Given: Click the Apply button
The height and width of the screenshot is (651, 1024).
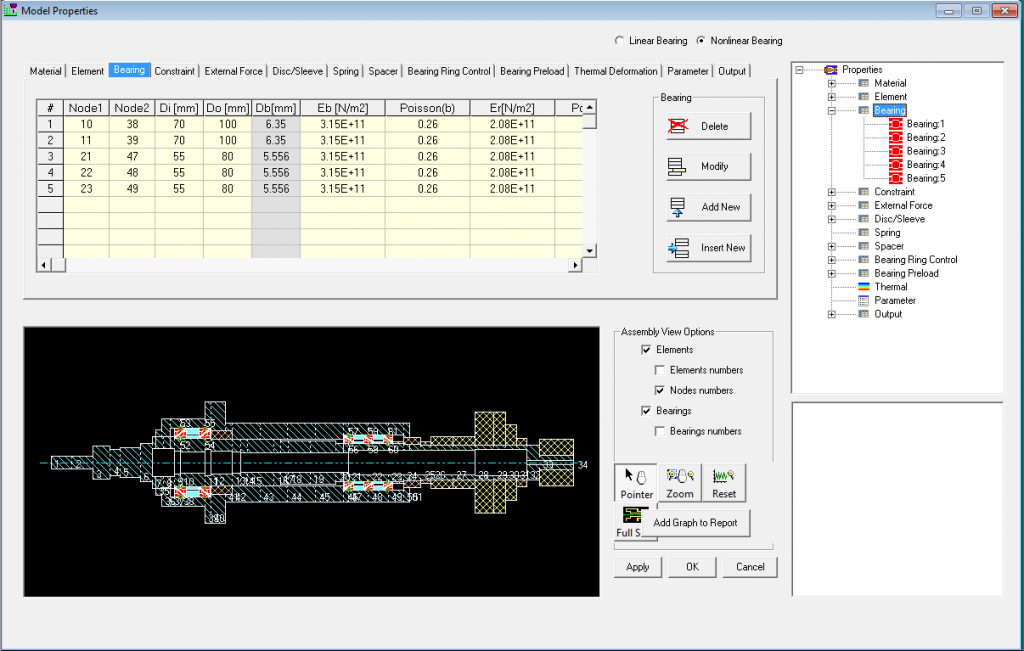Looking at the screenshot, I should (637, 567).
